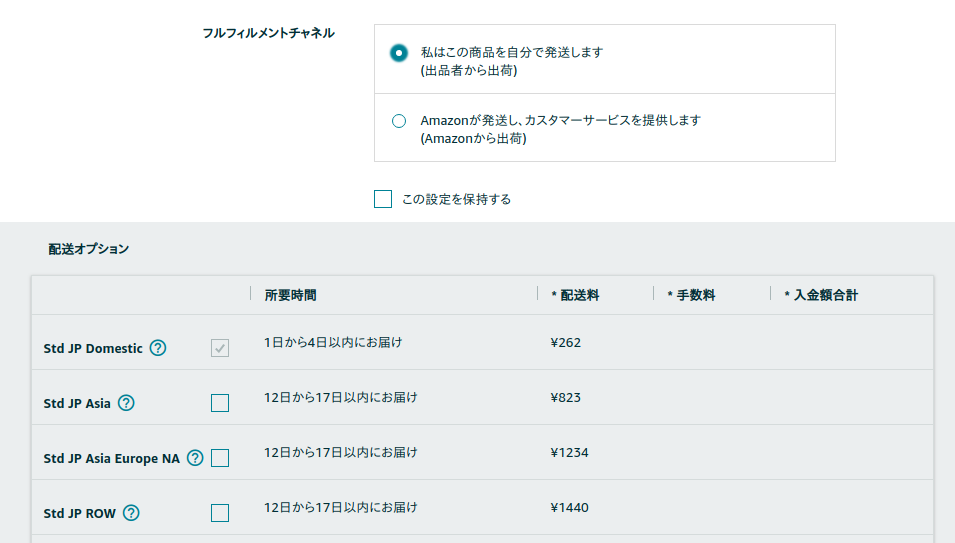955x543 pixels.
Task: Click the (Amazonから出荷) option text
Action: (x=473, y=139)
